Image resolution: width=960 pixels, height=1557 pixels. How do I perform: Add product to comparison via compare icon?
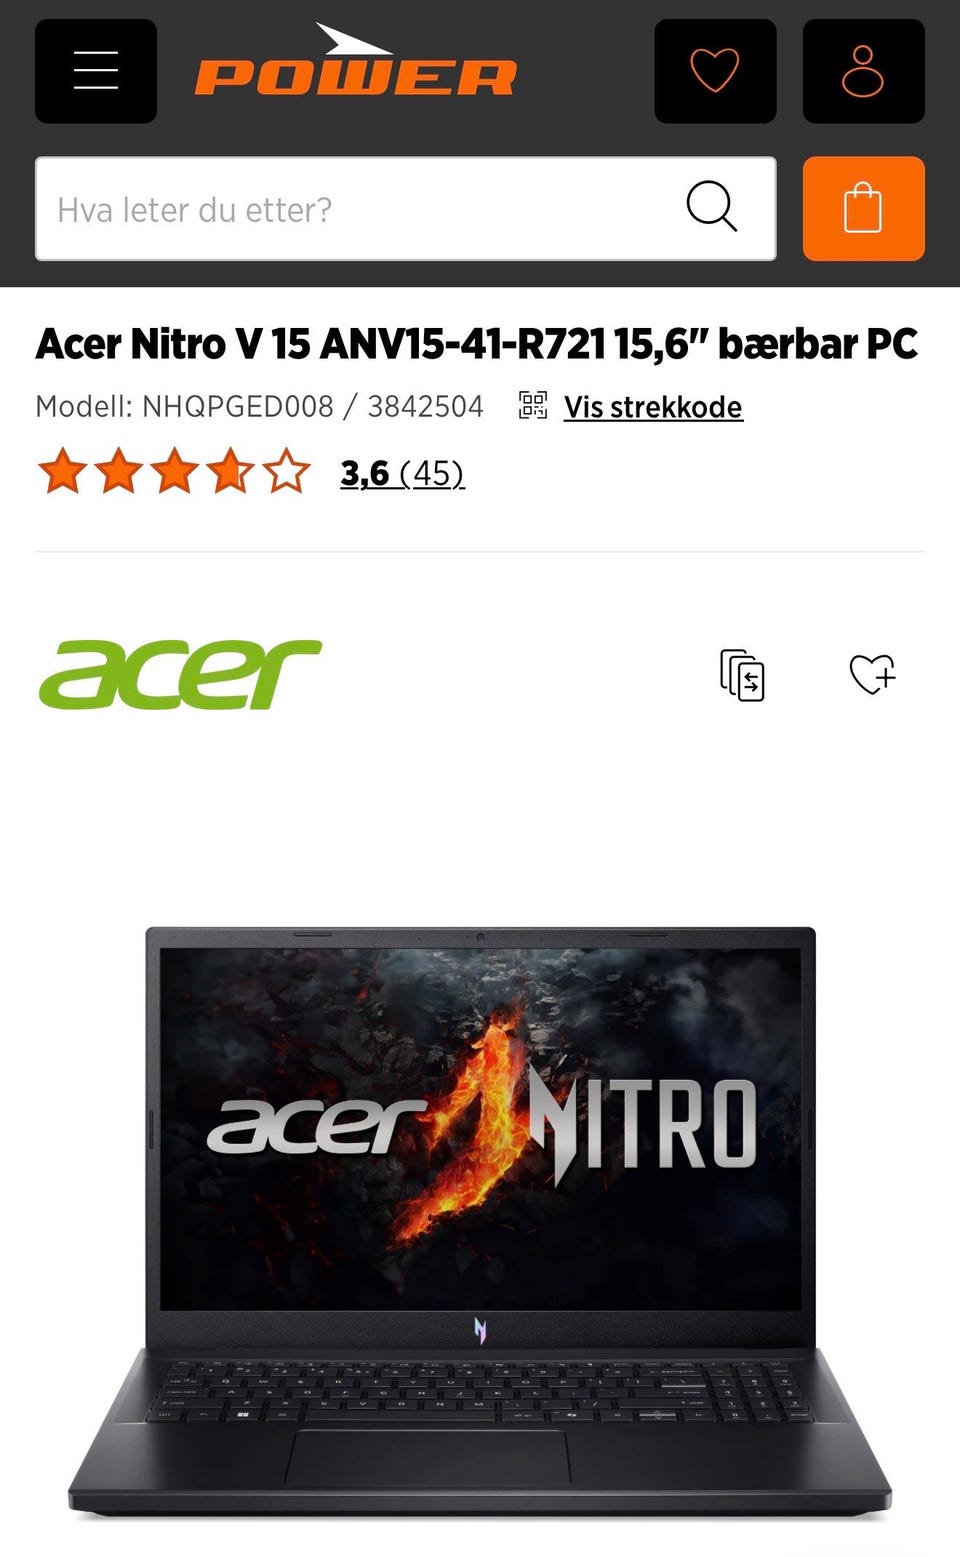tap(742, 675)
